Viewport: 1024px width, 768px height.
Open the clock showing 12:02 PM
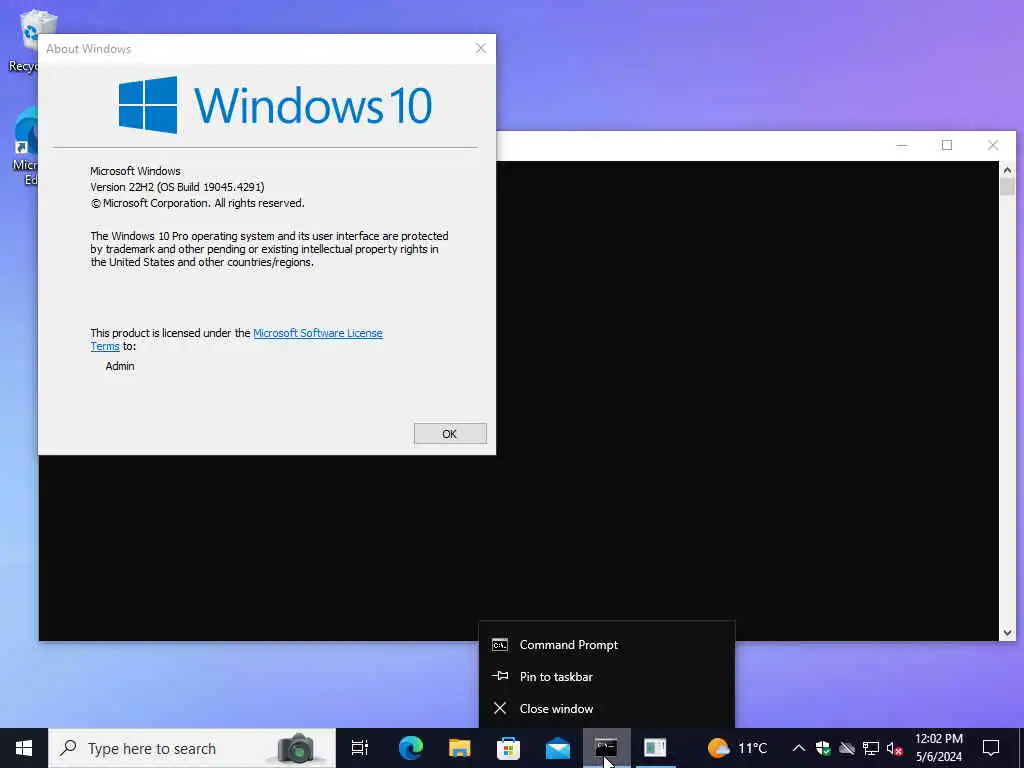coord(938,748)
